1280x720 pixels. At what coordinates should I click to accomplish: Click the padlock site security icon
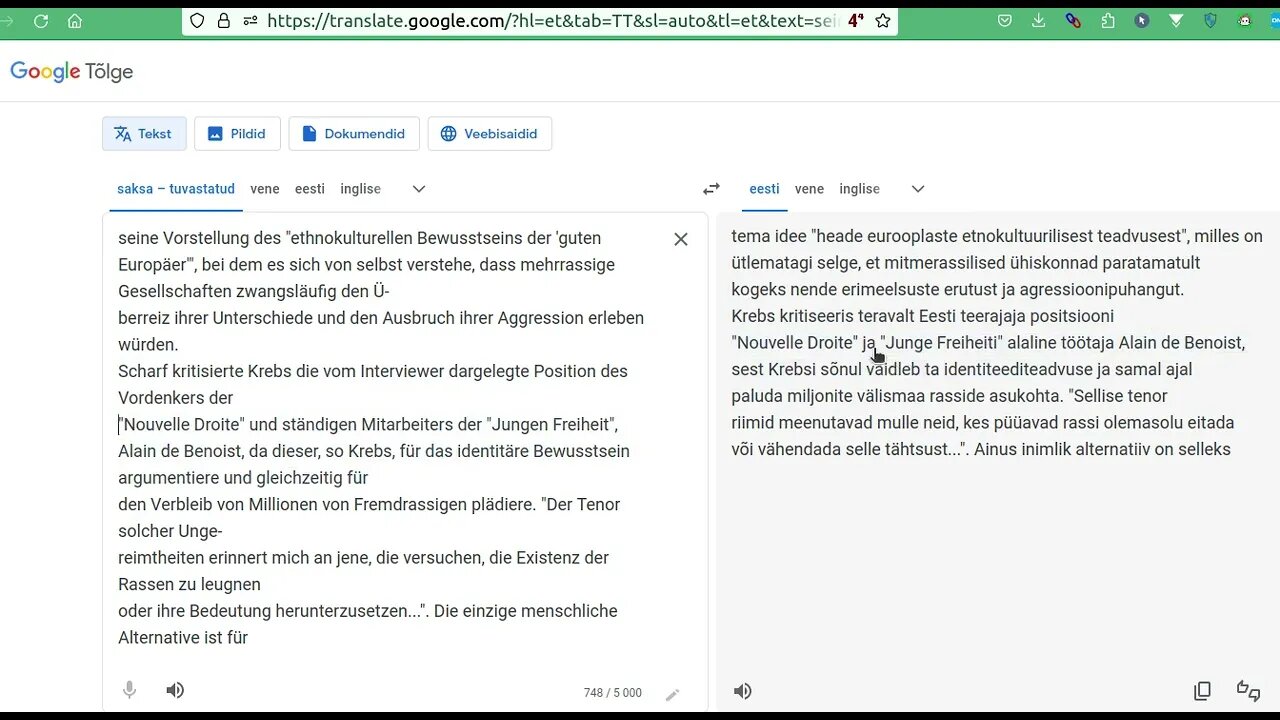pos(223,20)
